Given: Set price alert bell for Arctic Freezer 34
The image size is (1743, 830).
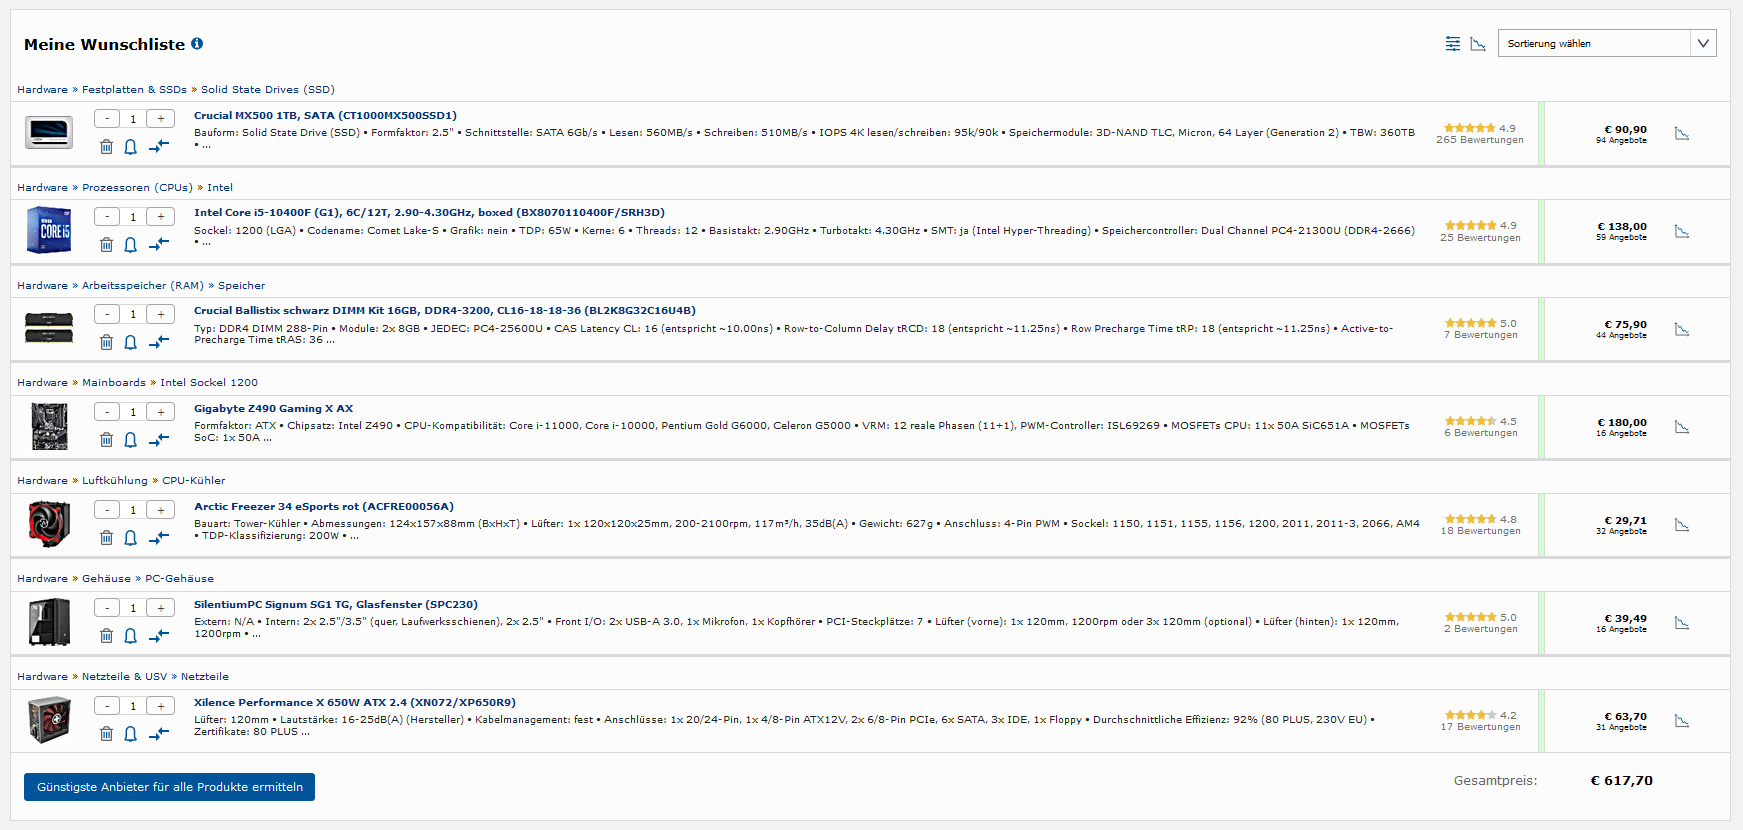Looking at the screenshot, I should coord(130,538).
